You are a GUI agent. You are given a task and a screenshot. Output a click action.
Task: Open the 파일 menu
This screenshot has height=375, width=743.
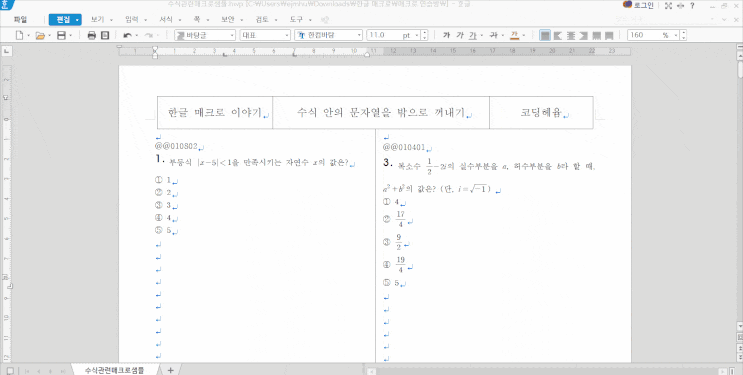pos(20,19)
